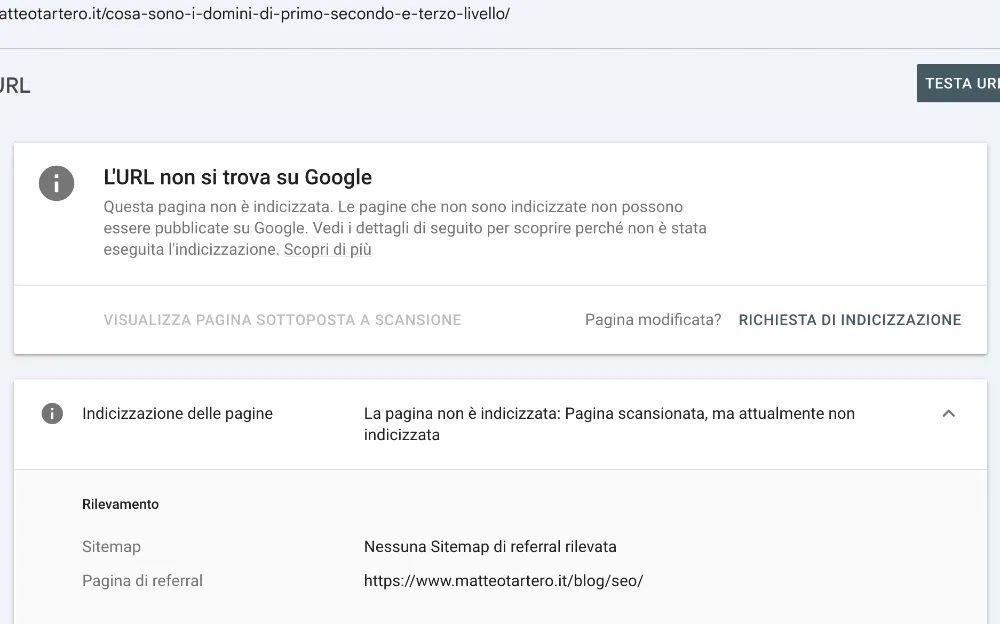Click the 'Sitemap' row label
Screen dimensions: 1000x624
[111, 547]
